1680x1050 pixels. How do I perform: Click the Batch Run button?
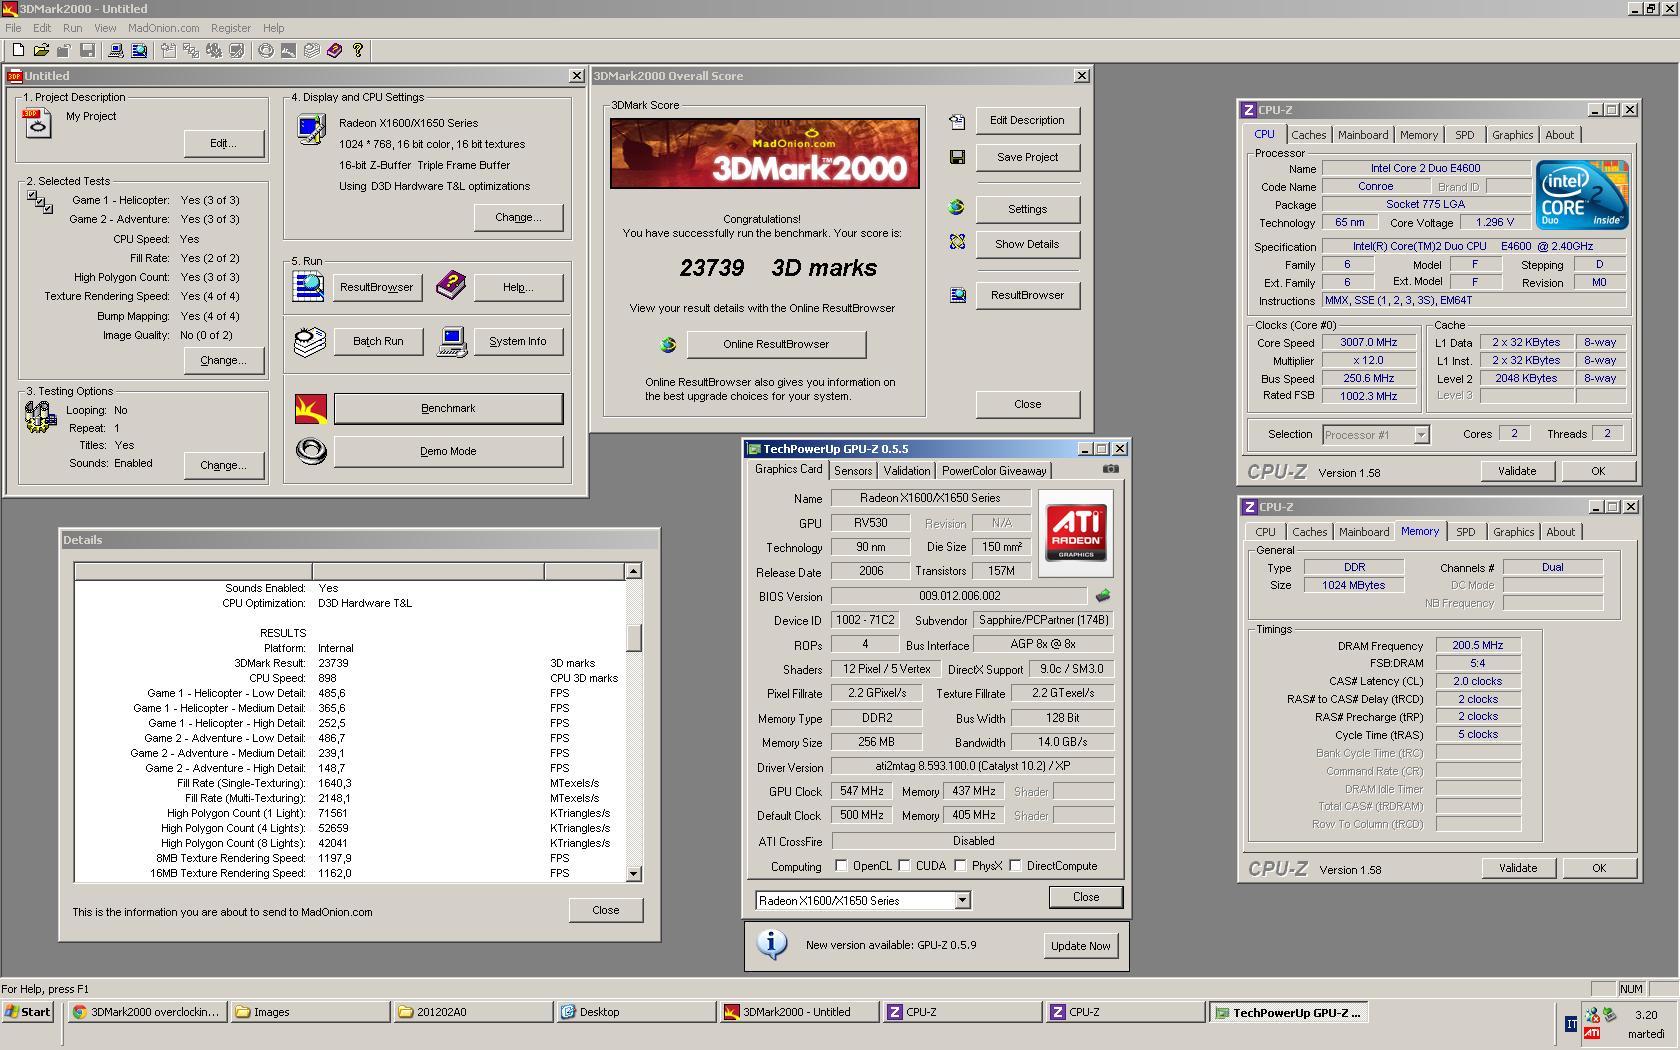coord(378,341)
